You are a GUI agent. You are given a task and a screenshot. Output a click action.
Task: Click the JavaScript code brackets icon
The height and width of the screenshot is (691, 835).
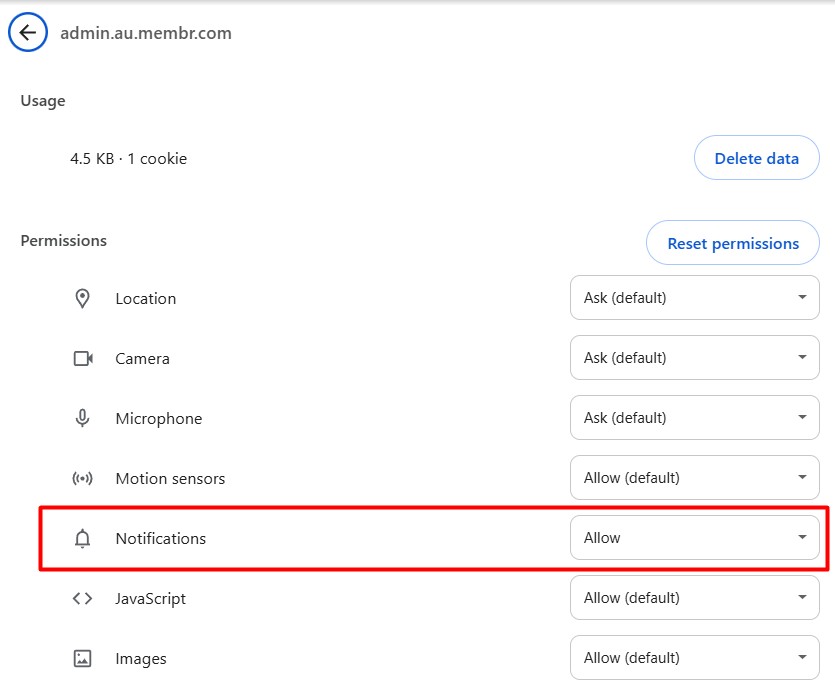[x=83, y=598]
